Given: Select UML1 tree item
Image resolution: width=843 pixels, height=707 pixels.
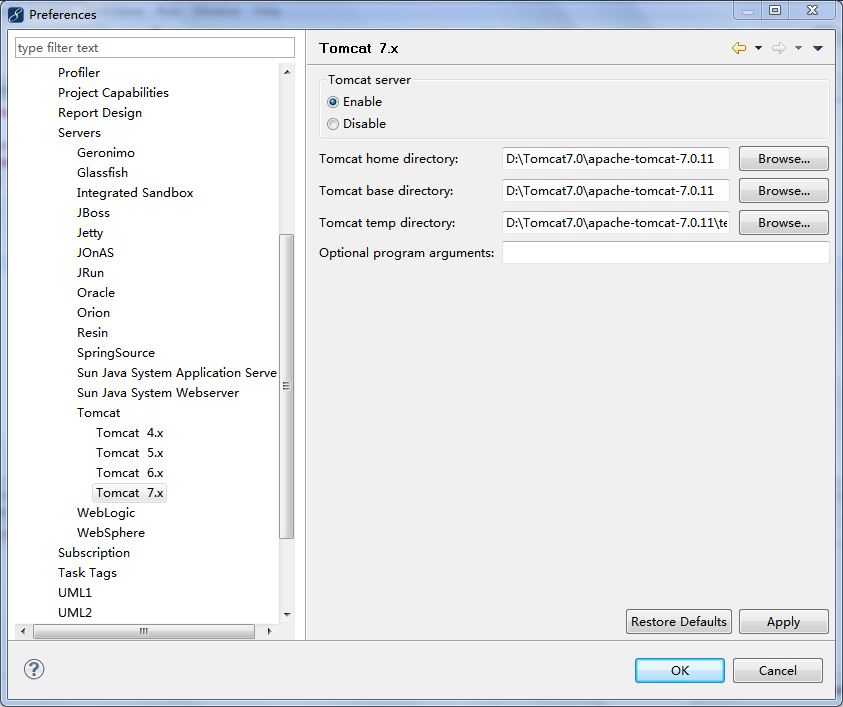Looking at the screenshot, I should pyautogui.click(x=75, y=593).
